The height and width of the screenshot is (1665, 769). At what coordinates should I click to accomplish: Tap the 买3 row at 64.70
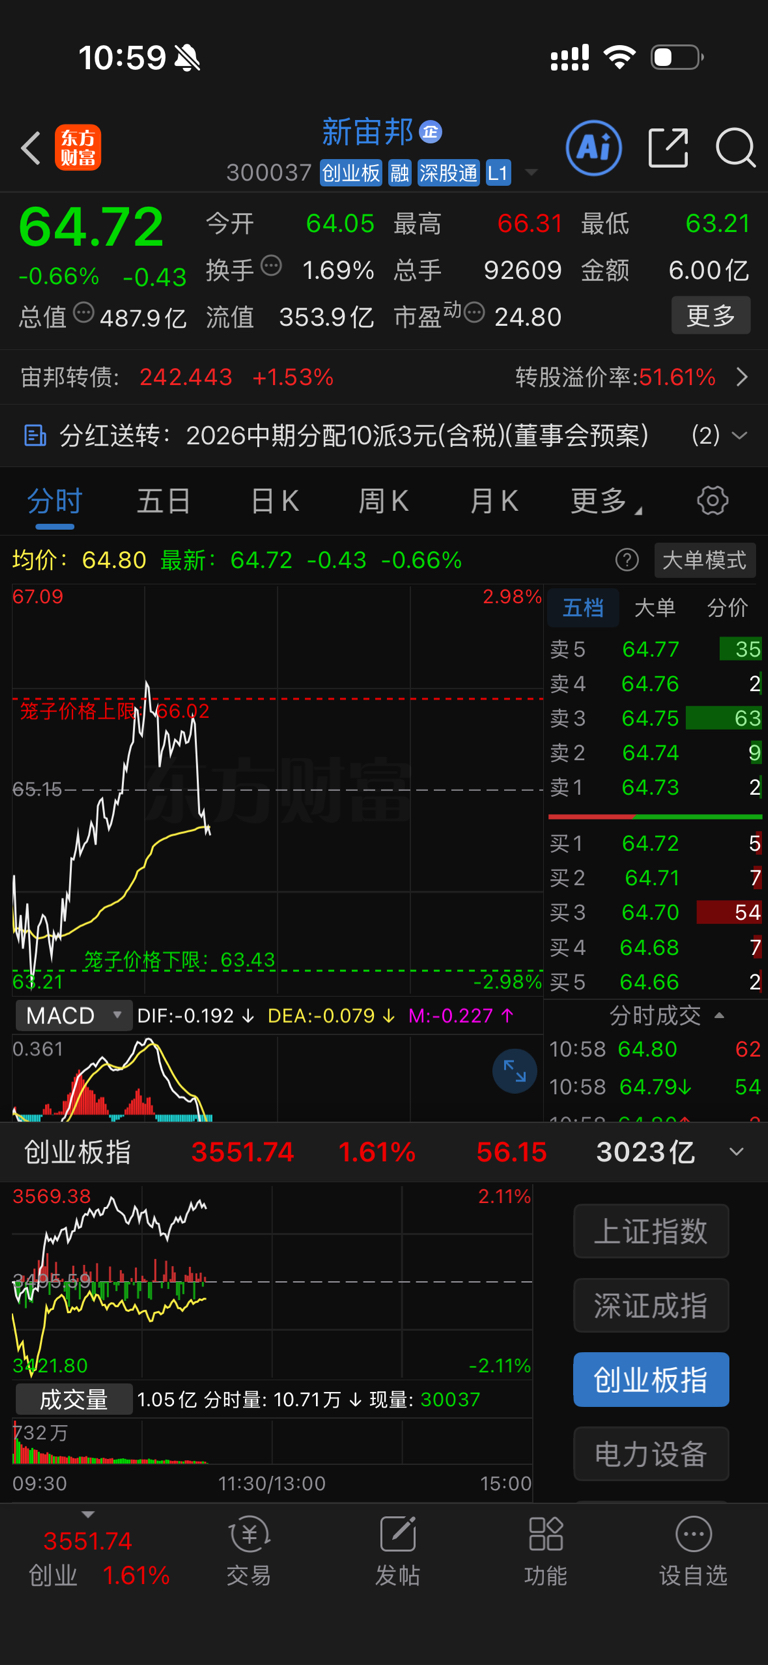tap(655, 912)
